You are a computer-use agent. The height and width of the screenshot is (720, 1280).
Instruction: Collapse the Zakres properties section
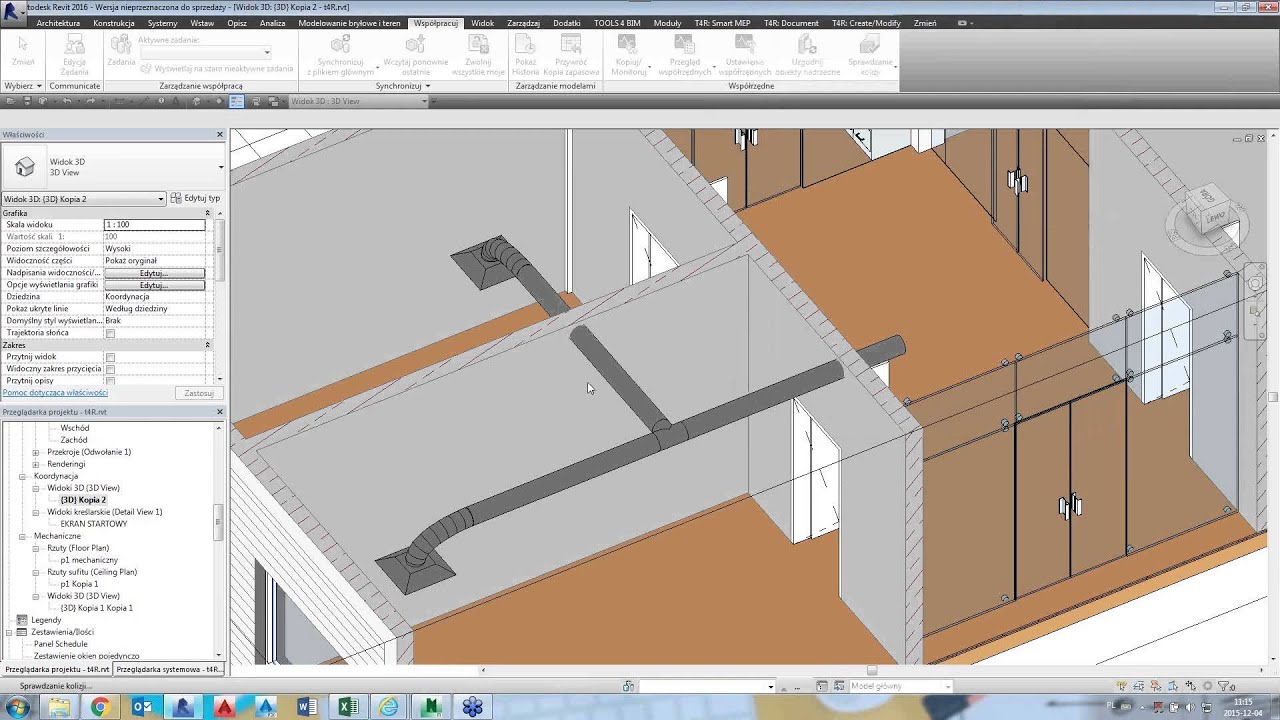click(208, 345)
